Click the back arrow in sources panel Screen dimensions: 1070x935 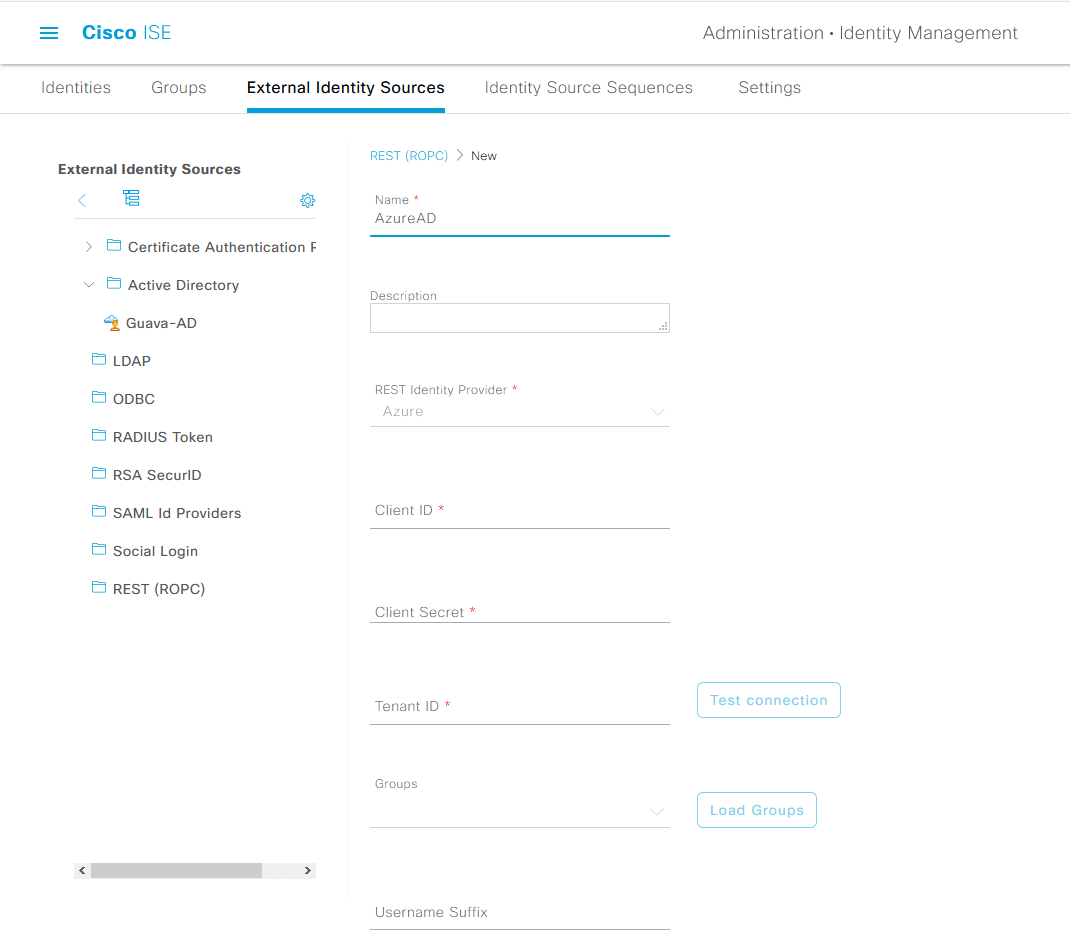(x=82, y=200)
